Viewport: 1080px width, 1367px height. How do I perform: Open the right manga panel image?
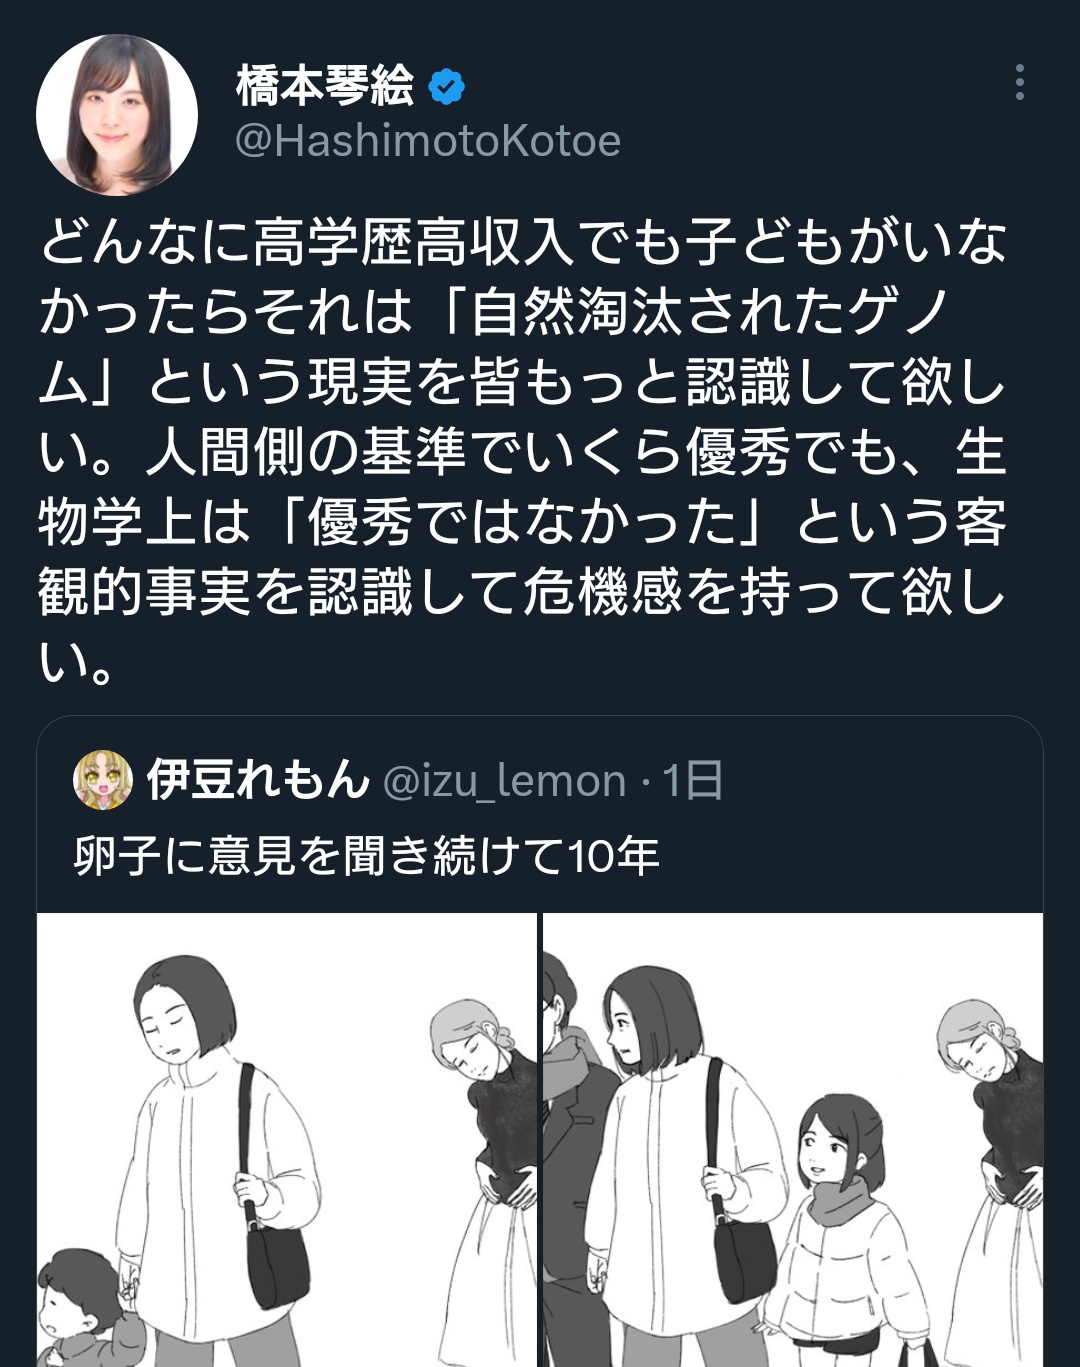tap(793, 1140)
